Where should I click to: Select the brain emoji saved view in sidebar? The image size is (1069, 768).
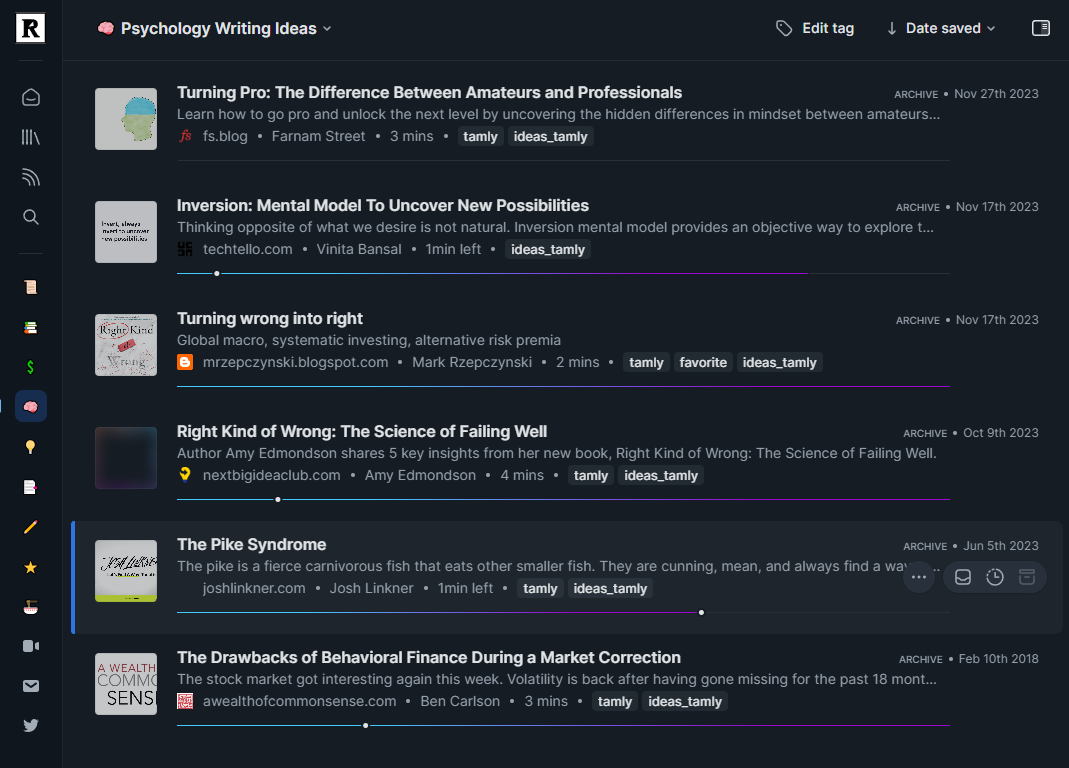point(31,407)
